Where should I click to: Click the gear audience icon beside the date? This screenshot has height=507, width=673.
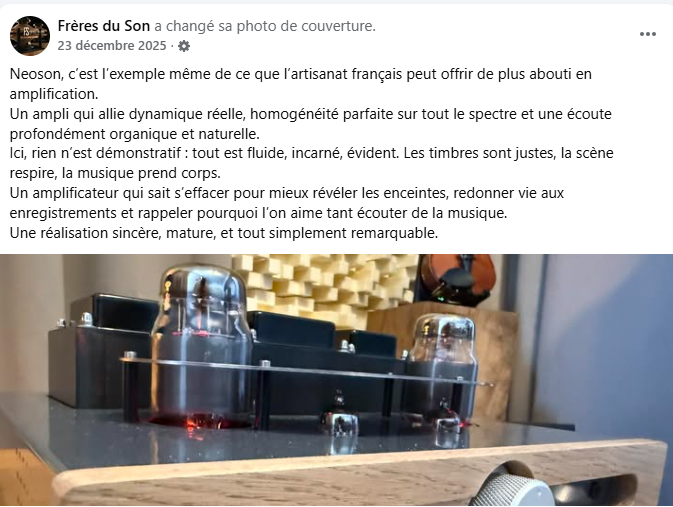[184, 46]
